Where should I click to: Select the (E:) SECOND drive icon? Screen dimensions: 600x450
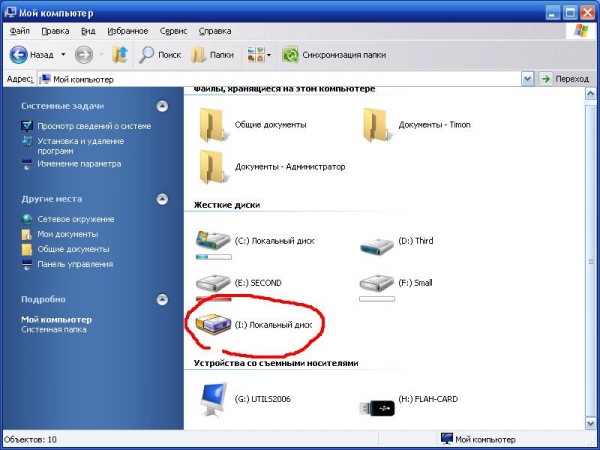tap(213, 283)
